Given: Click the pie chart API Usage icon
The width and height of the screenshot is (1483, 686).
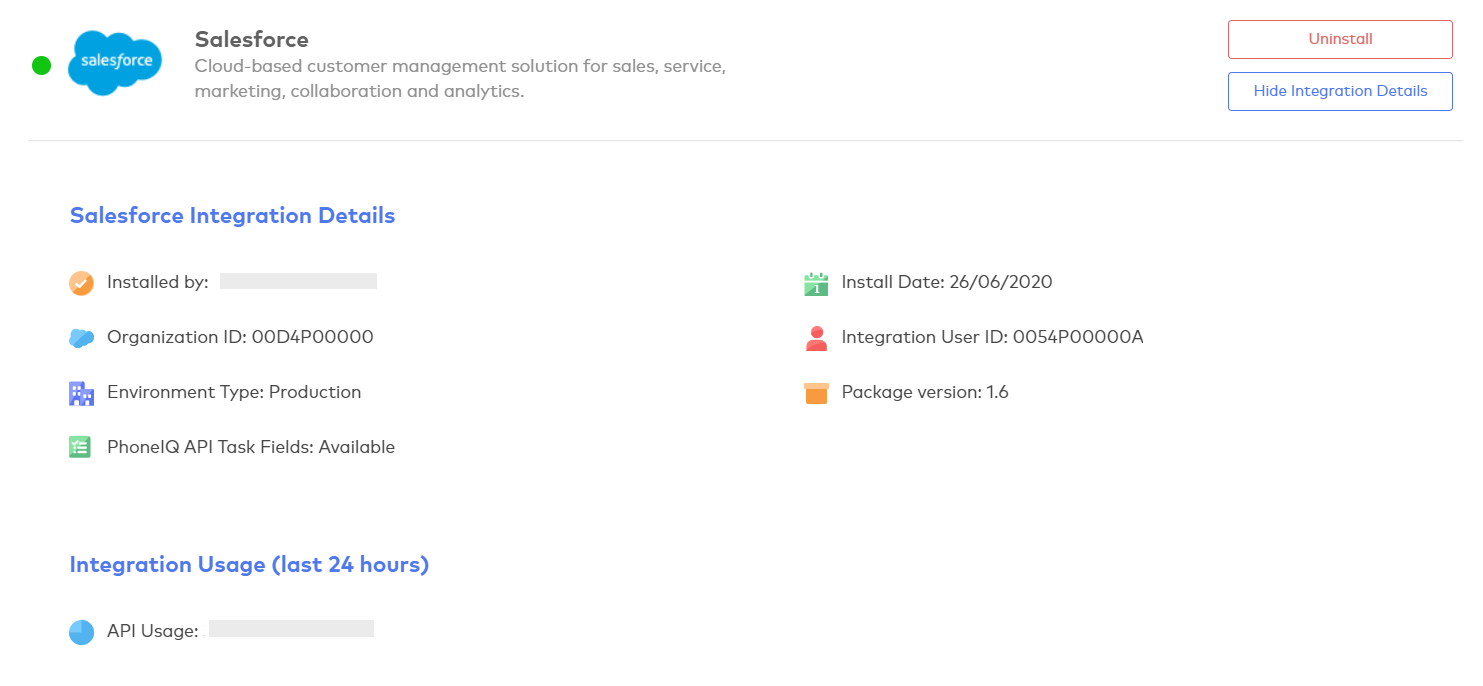Looking at the screenshot, I should tap(81, 632).
